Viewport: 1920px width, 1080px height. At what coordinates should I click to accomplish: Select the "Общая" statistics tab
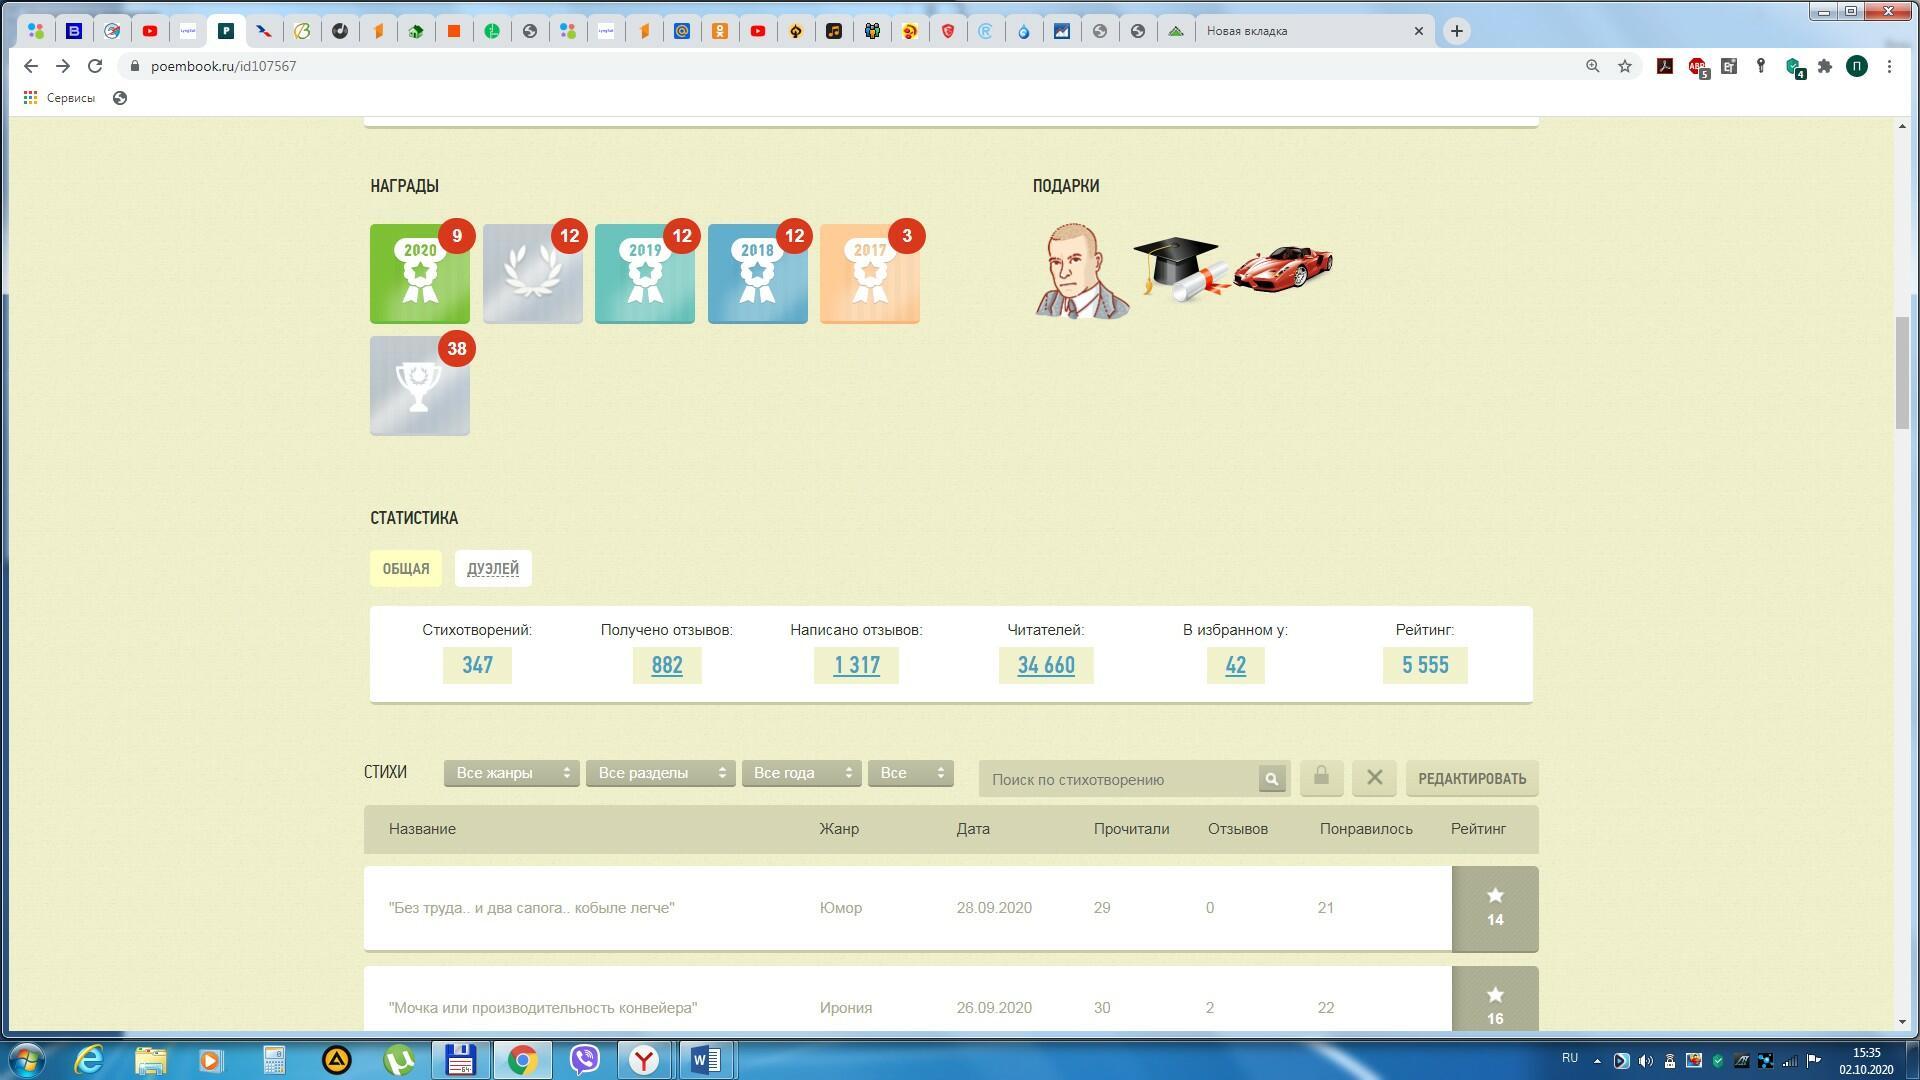click(405, 568)
